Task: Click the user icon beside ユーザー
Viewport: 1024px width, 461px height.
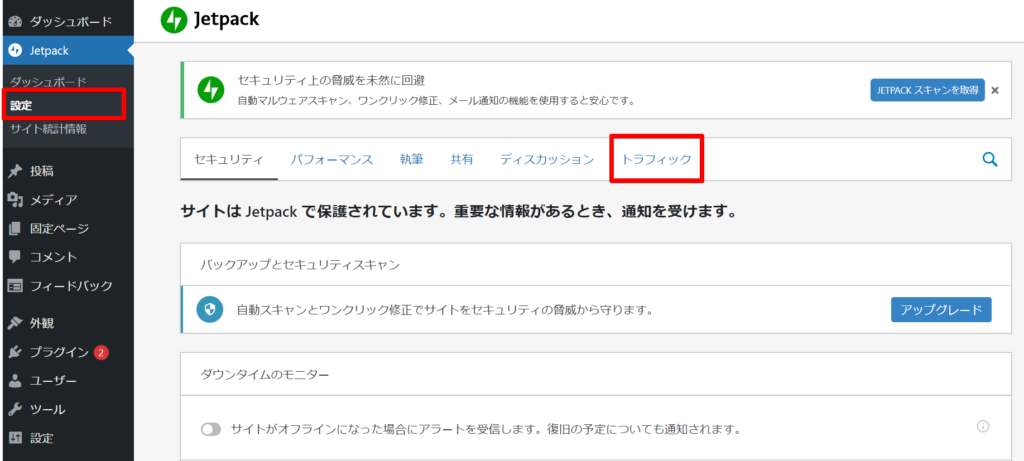Action: click(x=15, y=381)
